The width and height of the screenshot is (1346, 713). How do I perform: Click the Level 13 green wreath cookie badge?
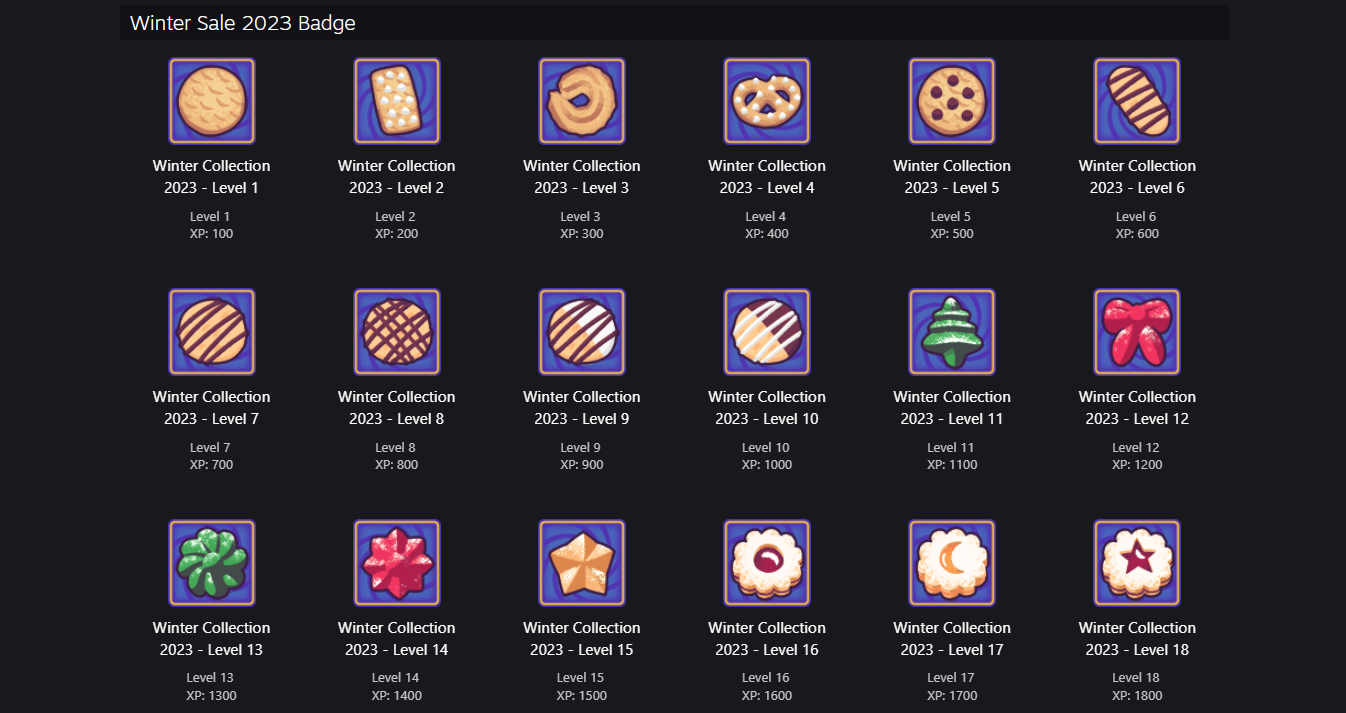[211, 563]
